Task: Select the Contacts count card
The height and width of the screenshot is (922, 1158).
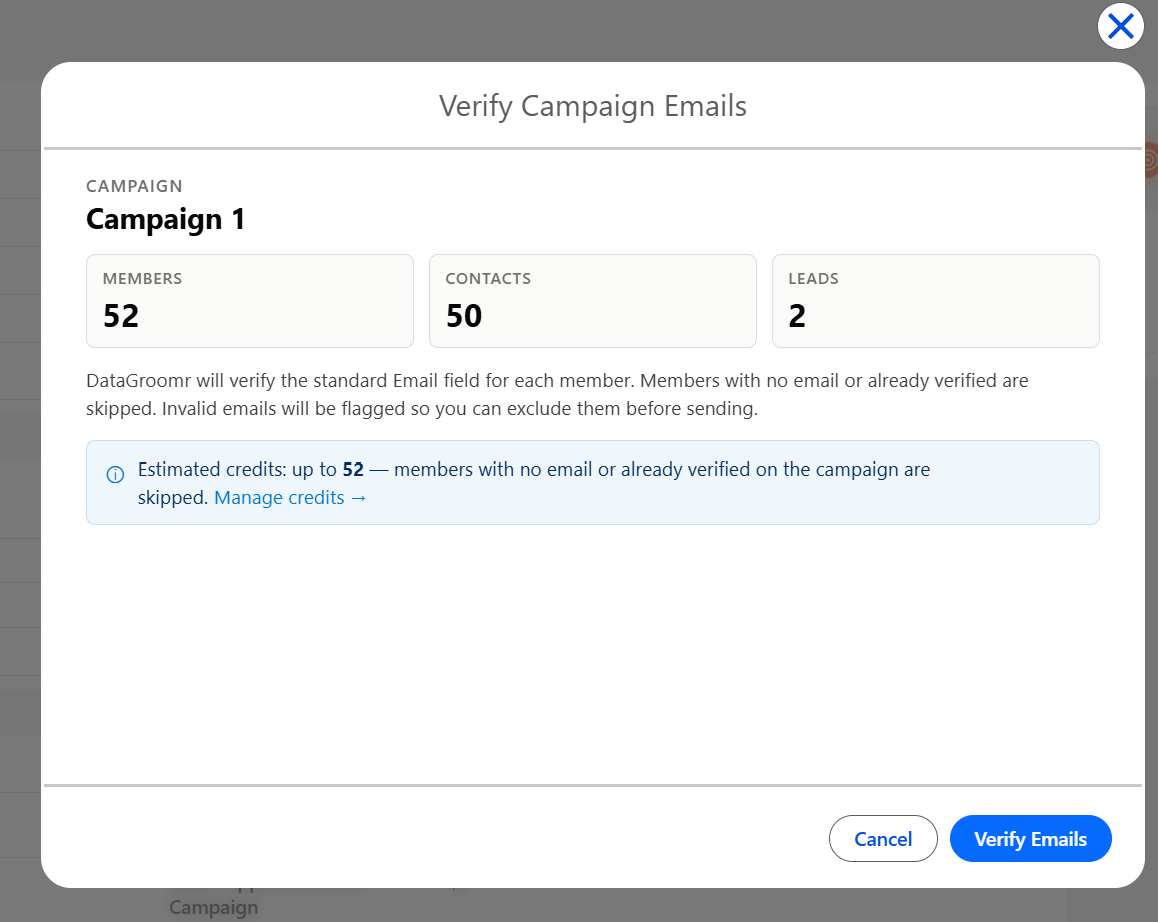Action: (x=592, y=301)
